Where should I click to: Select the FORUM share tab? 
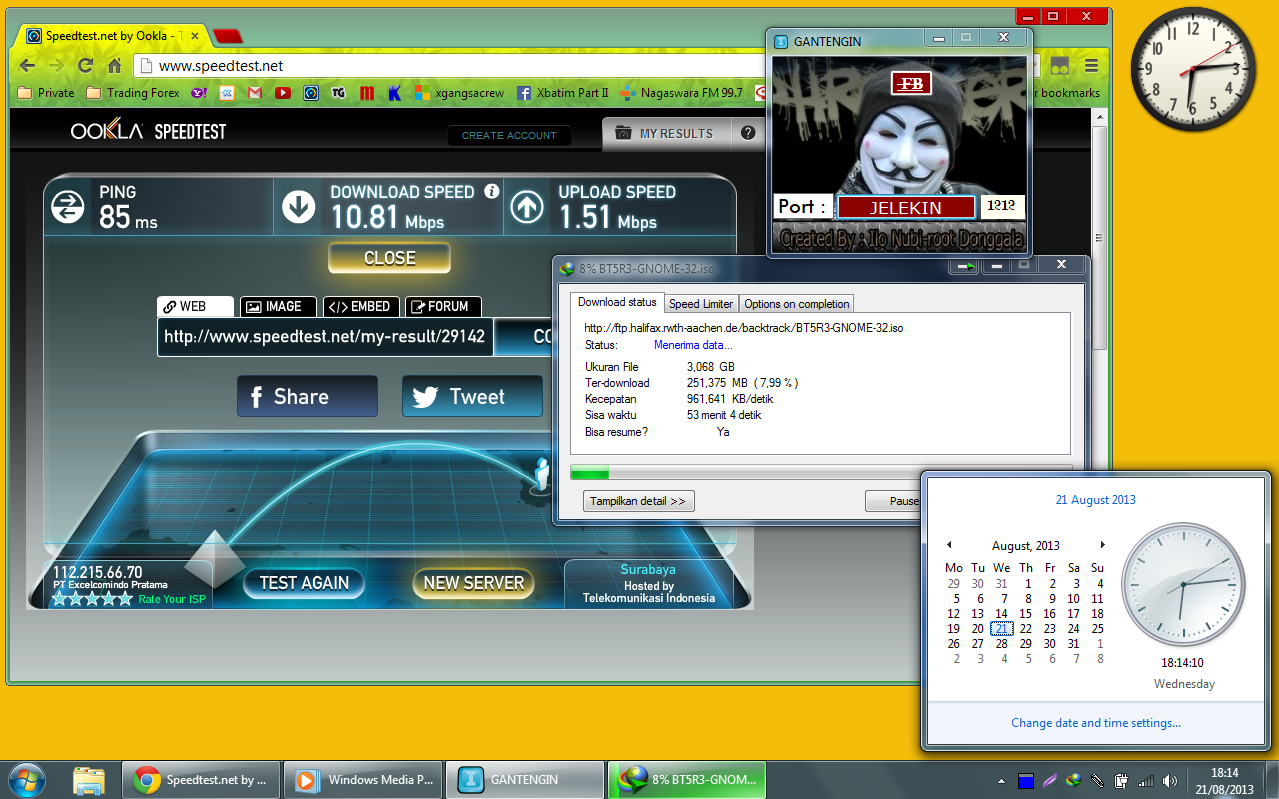pos(443,307)
